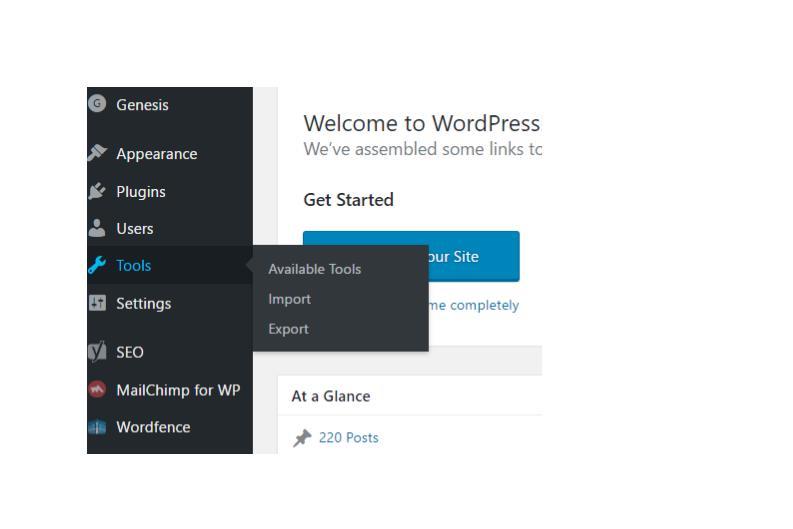This screenshot has height=529, width=793.
Task: Click the pin icon beside 220 Posts
Action: (x=302, y=438)
